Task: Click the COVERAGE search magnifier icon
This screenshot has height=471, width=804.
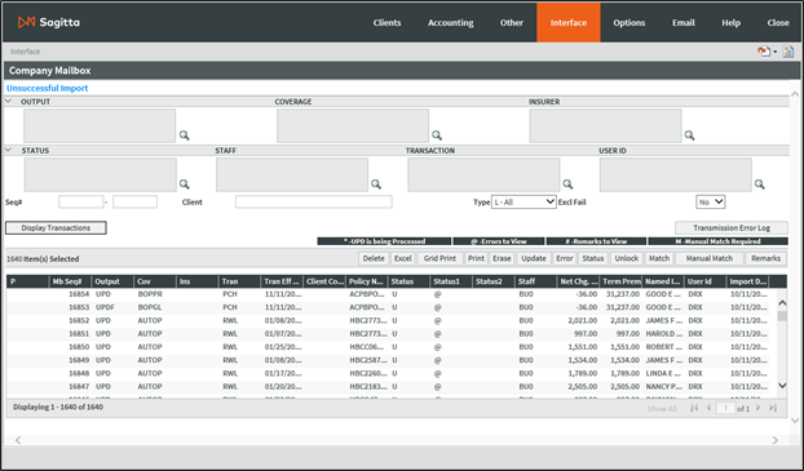Action: point(436,135)
